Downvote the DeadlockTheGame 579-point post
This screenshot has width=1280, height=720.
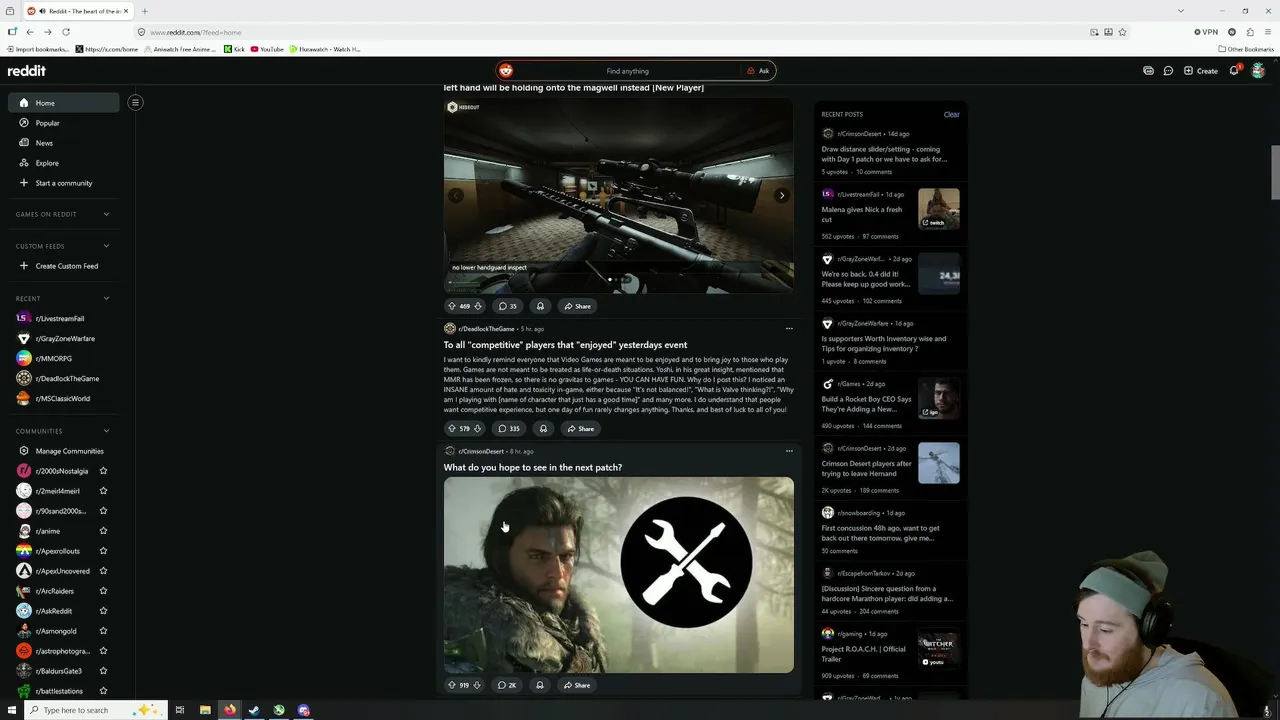point(478,429)
